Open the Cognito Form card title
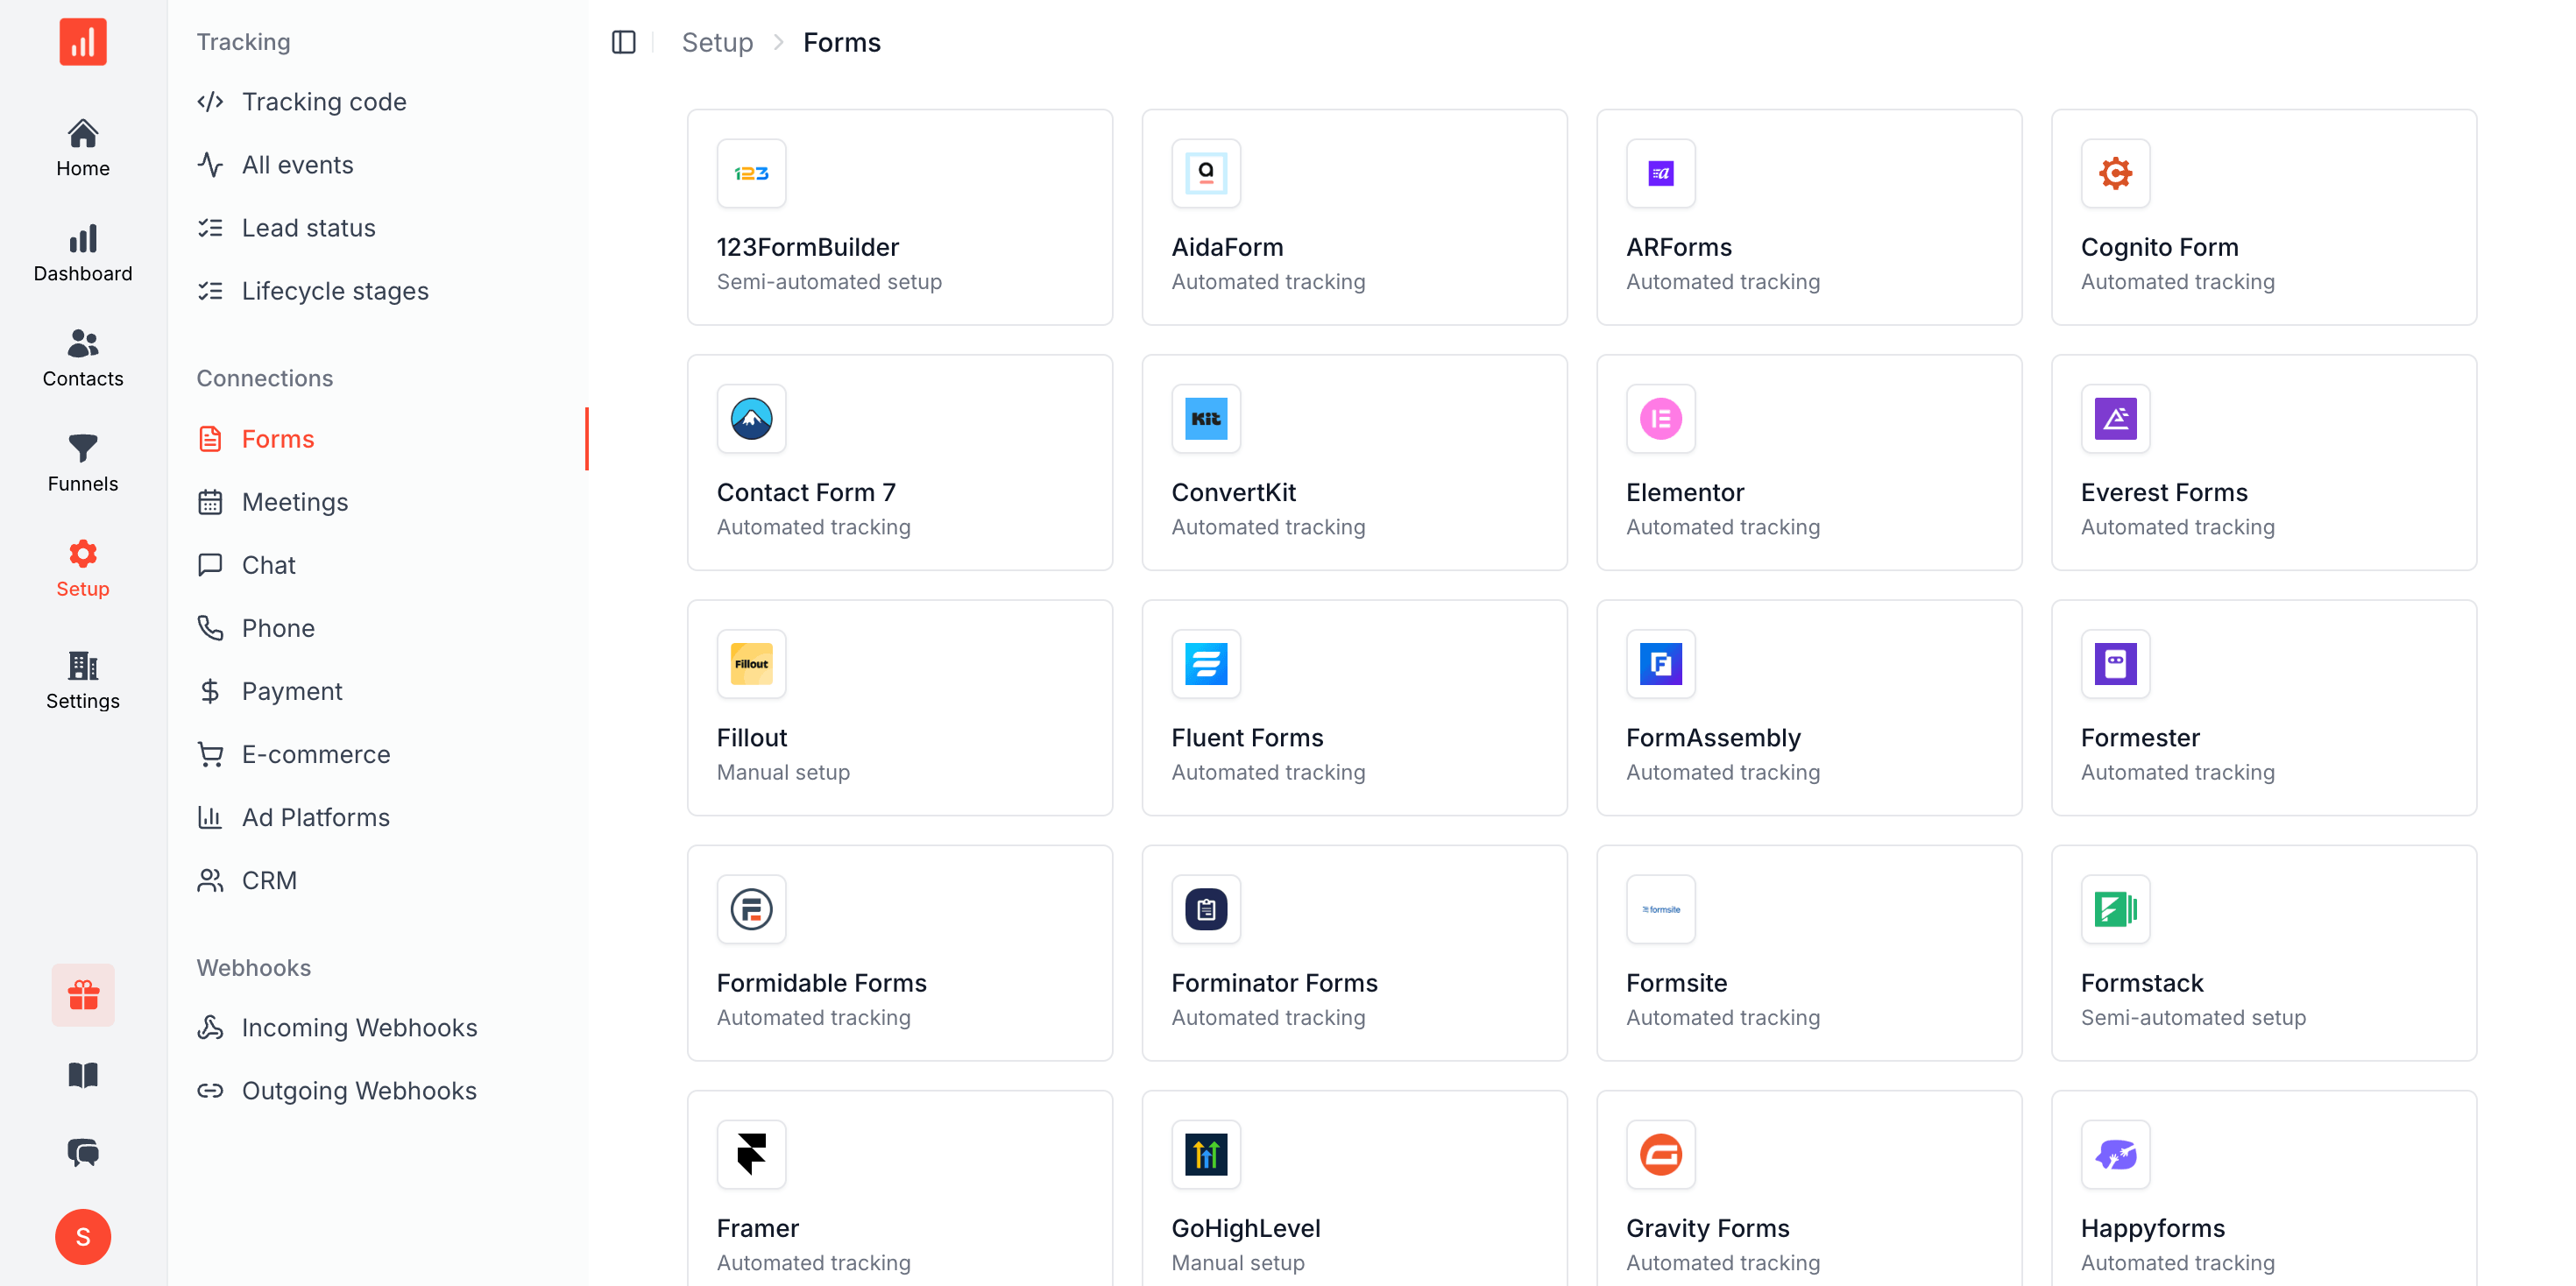 pyautogui.click(x=2159, y=247)
